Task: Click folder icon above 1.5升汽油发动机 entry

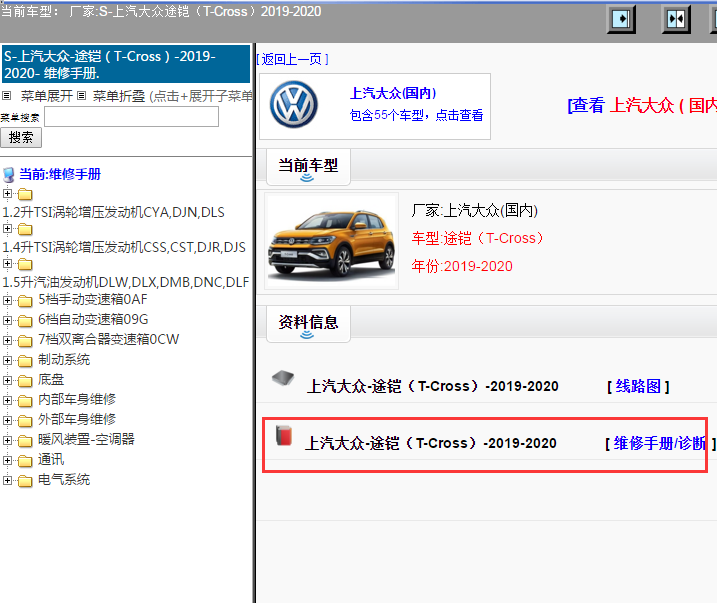Action: pos(25,264)
